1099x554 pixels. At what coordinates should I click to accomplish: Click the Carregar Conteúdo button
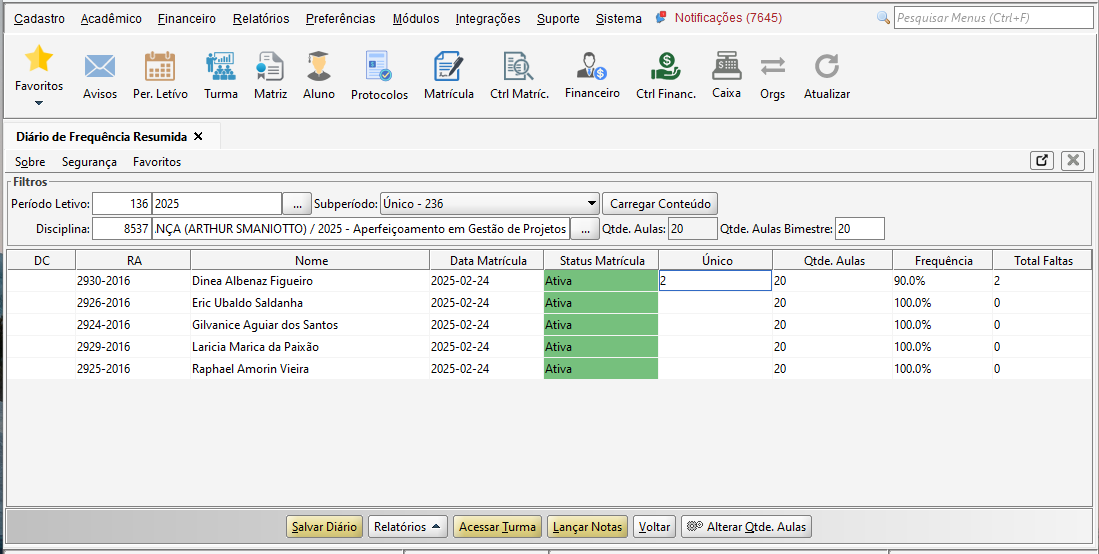[660, 204]
